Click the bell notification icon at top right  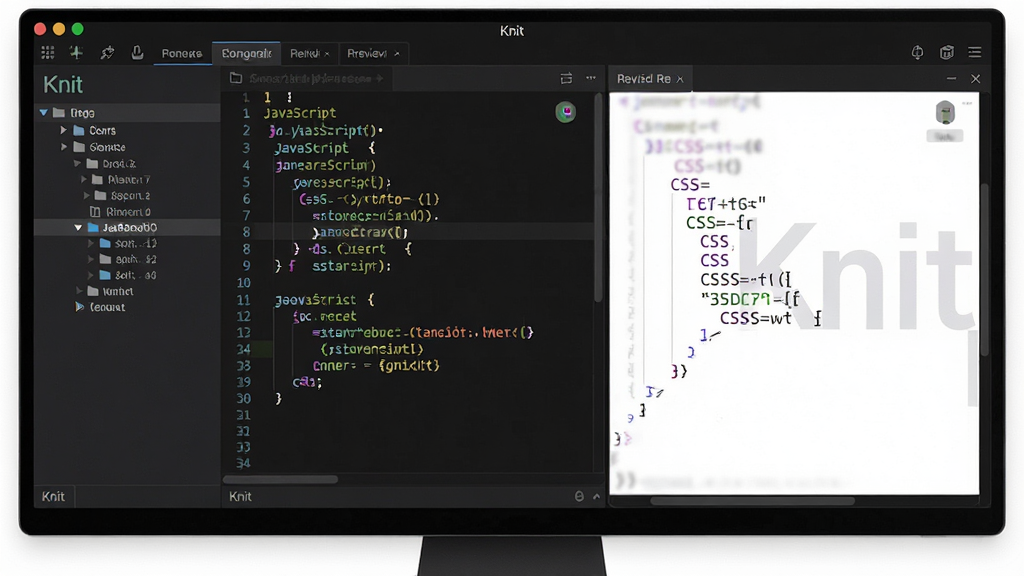[918, 52]
